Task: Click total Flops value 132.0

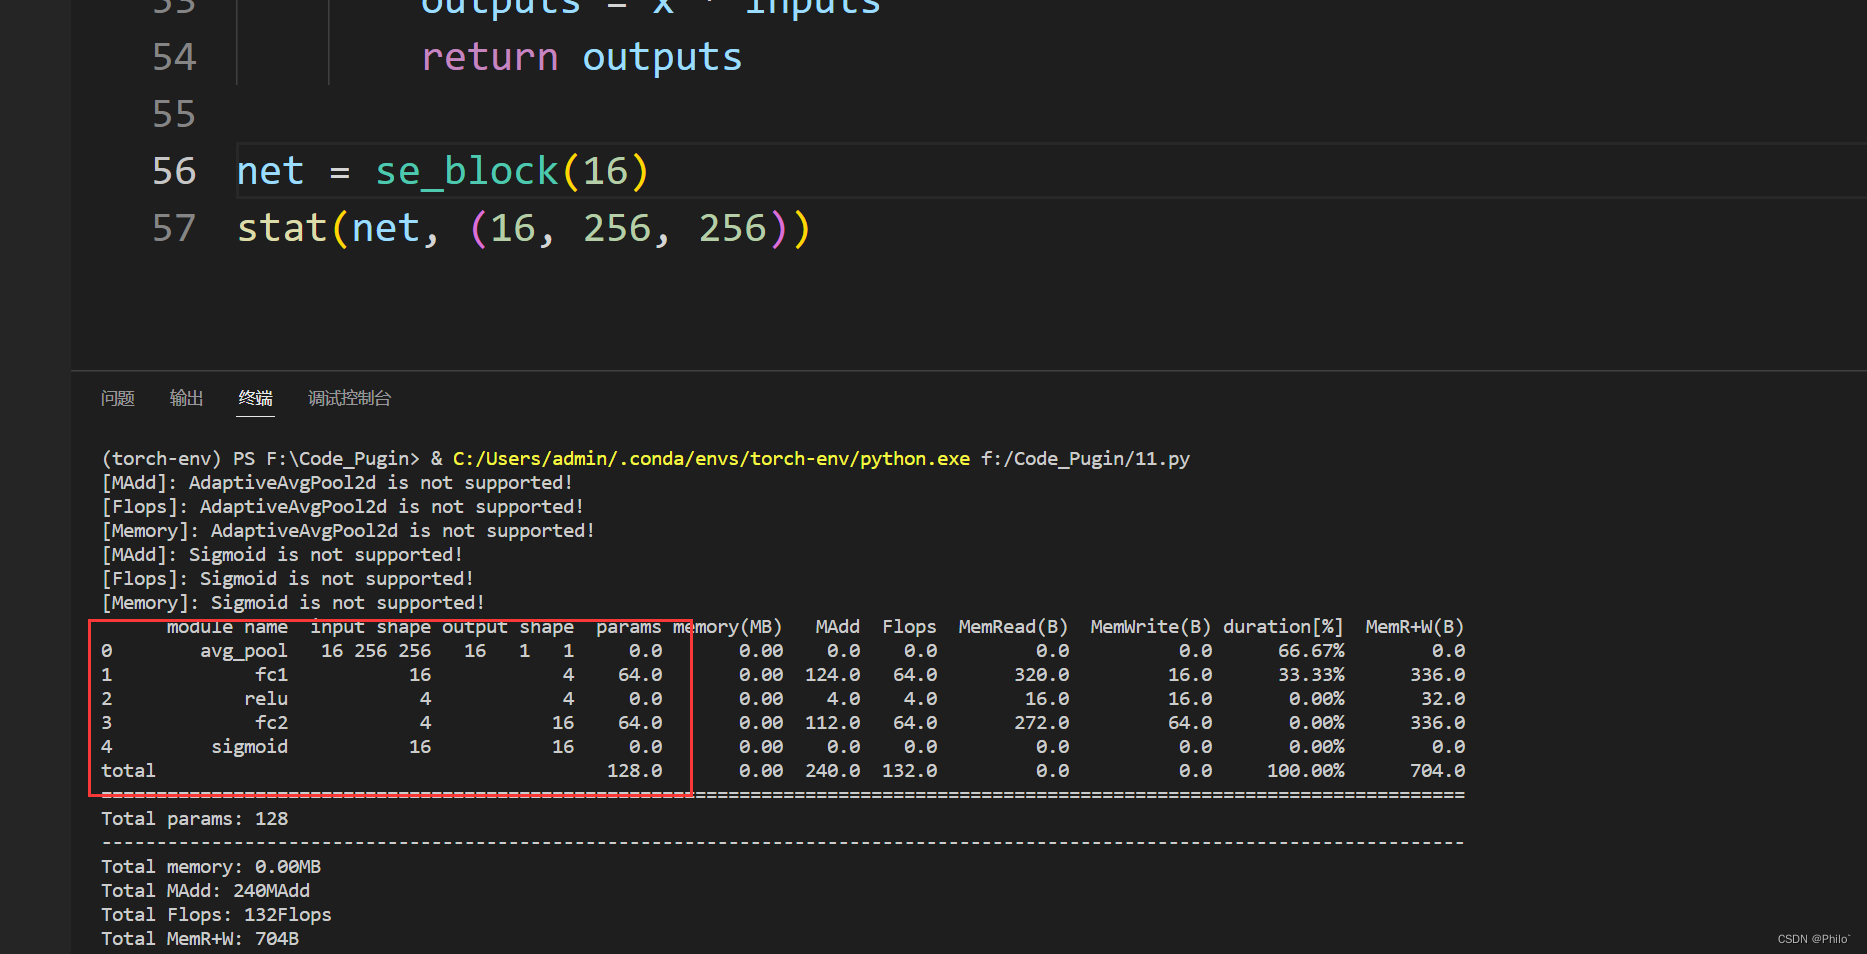Action: pyautogui.click(x=910, y=771)
